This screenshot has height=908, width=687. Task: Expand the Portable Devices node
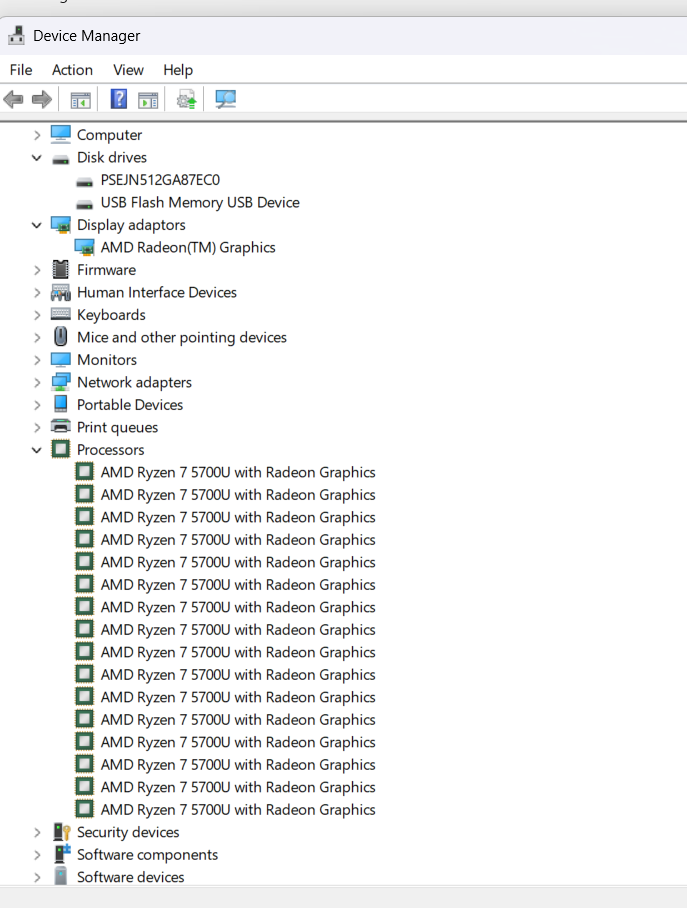(37, 405)
